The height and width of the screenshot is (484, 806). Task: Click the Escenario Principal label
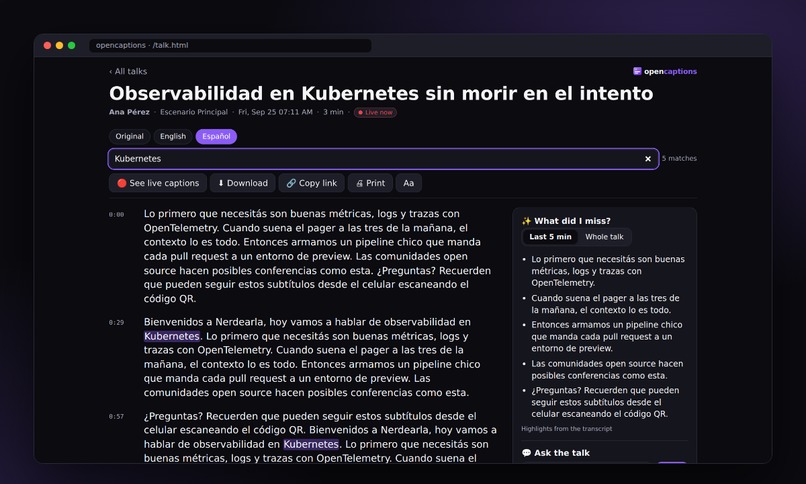click(x=194, y=112)
